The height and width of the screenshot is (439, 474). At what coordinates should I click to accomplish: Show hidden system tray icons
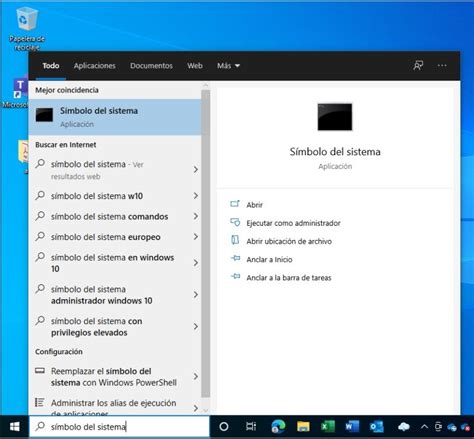[x=424, y=427]
